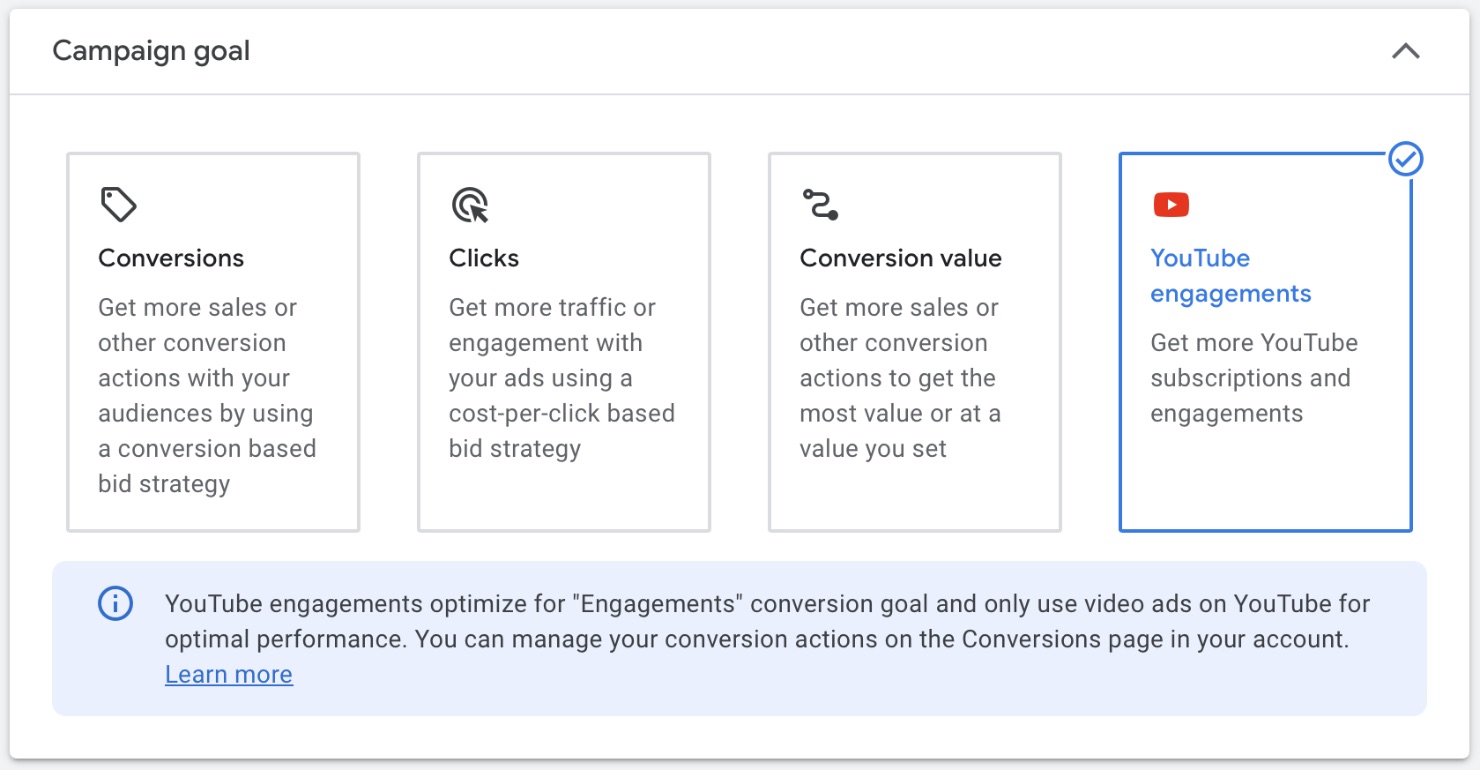1480x770 pixels.
Task: Click the Conversions tag icon
Action: 118,205
